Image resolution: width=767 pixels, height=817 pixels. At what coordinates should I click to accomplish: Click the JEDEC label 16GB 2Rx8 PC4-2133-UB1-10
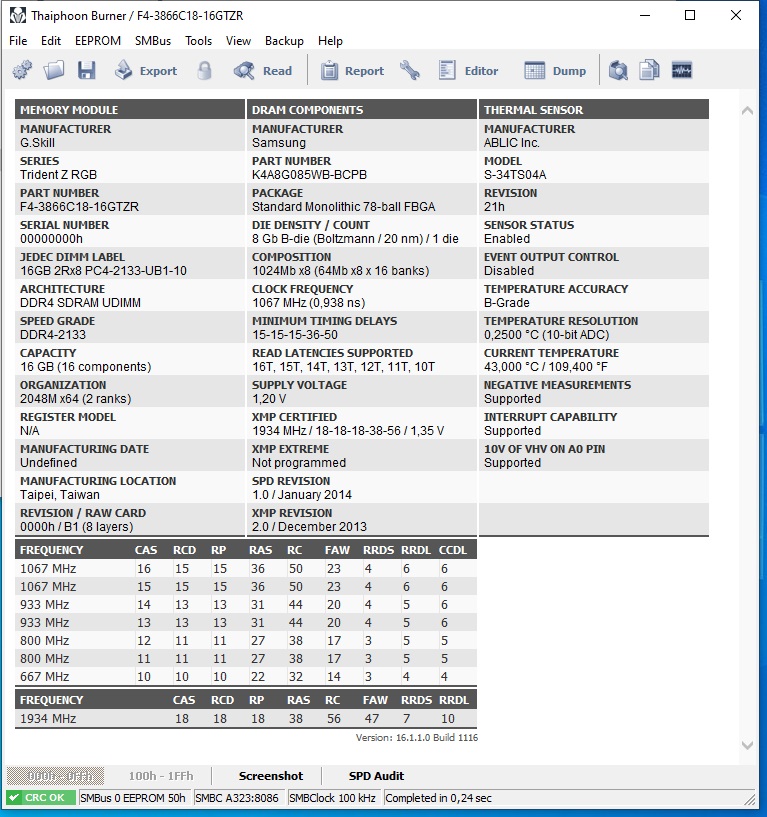pyautogui.click(x=103, y=271)
